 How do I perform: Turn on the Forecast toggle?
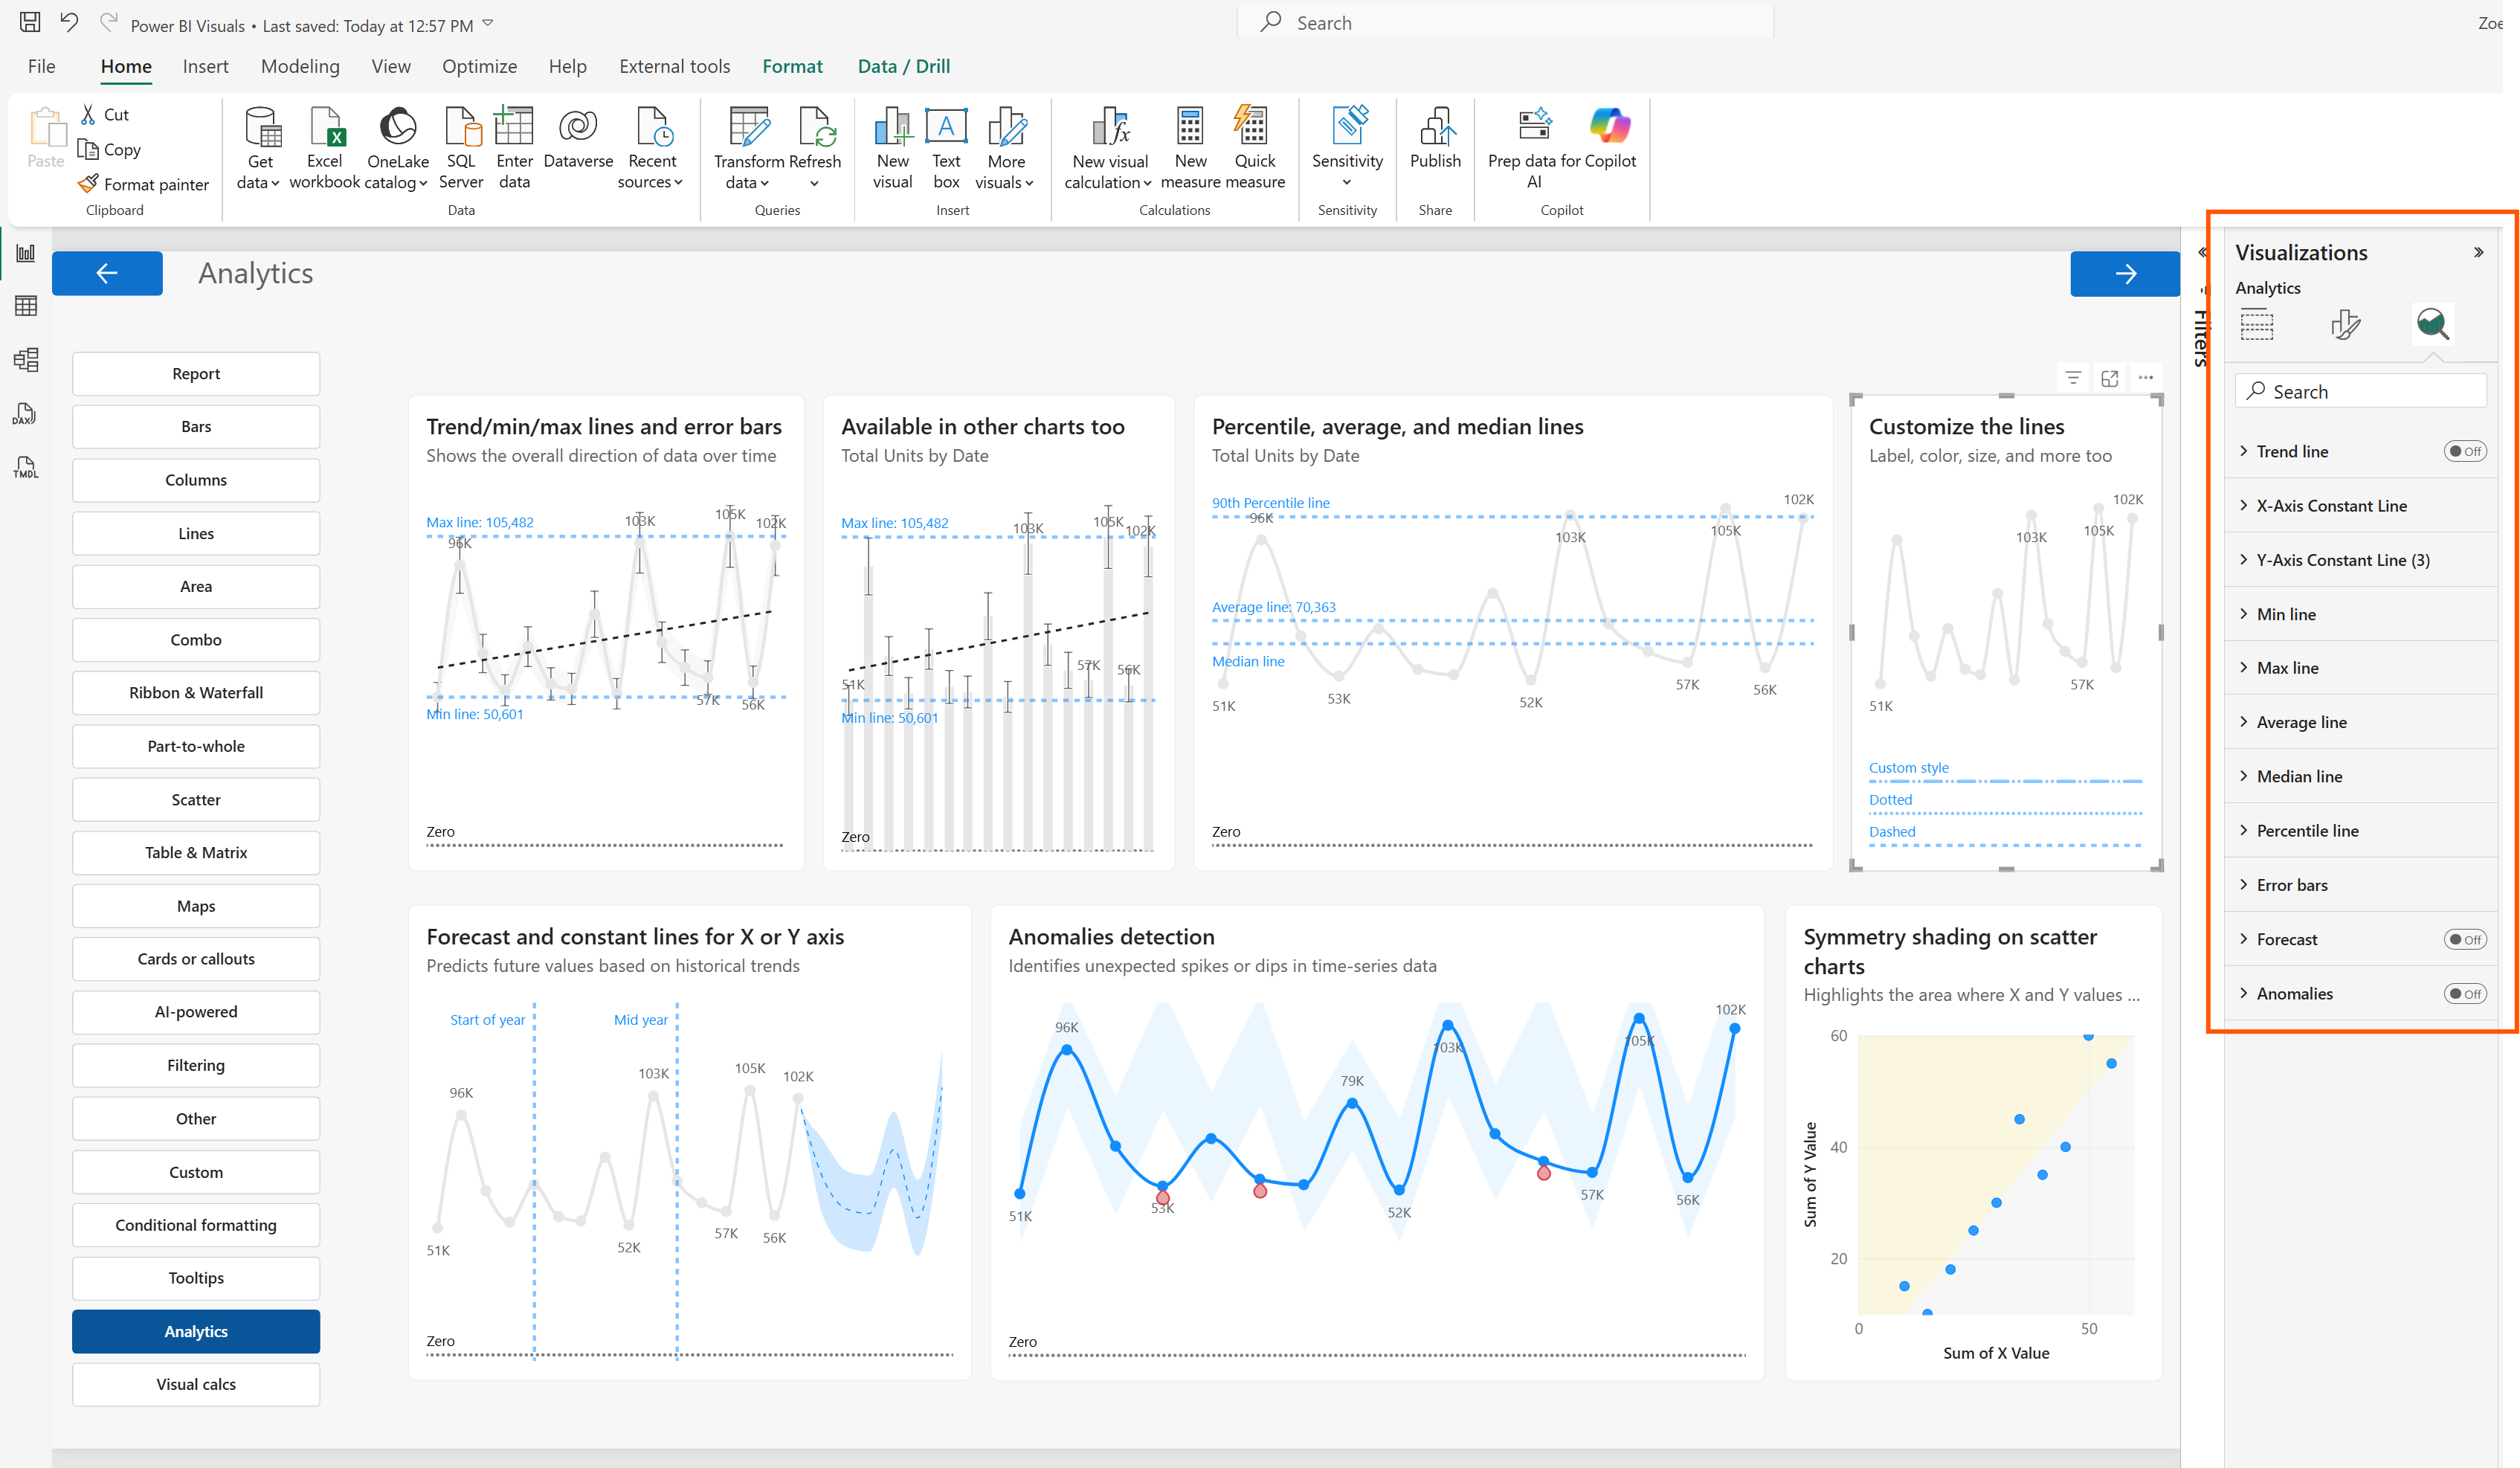coord(2465,938)
